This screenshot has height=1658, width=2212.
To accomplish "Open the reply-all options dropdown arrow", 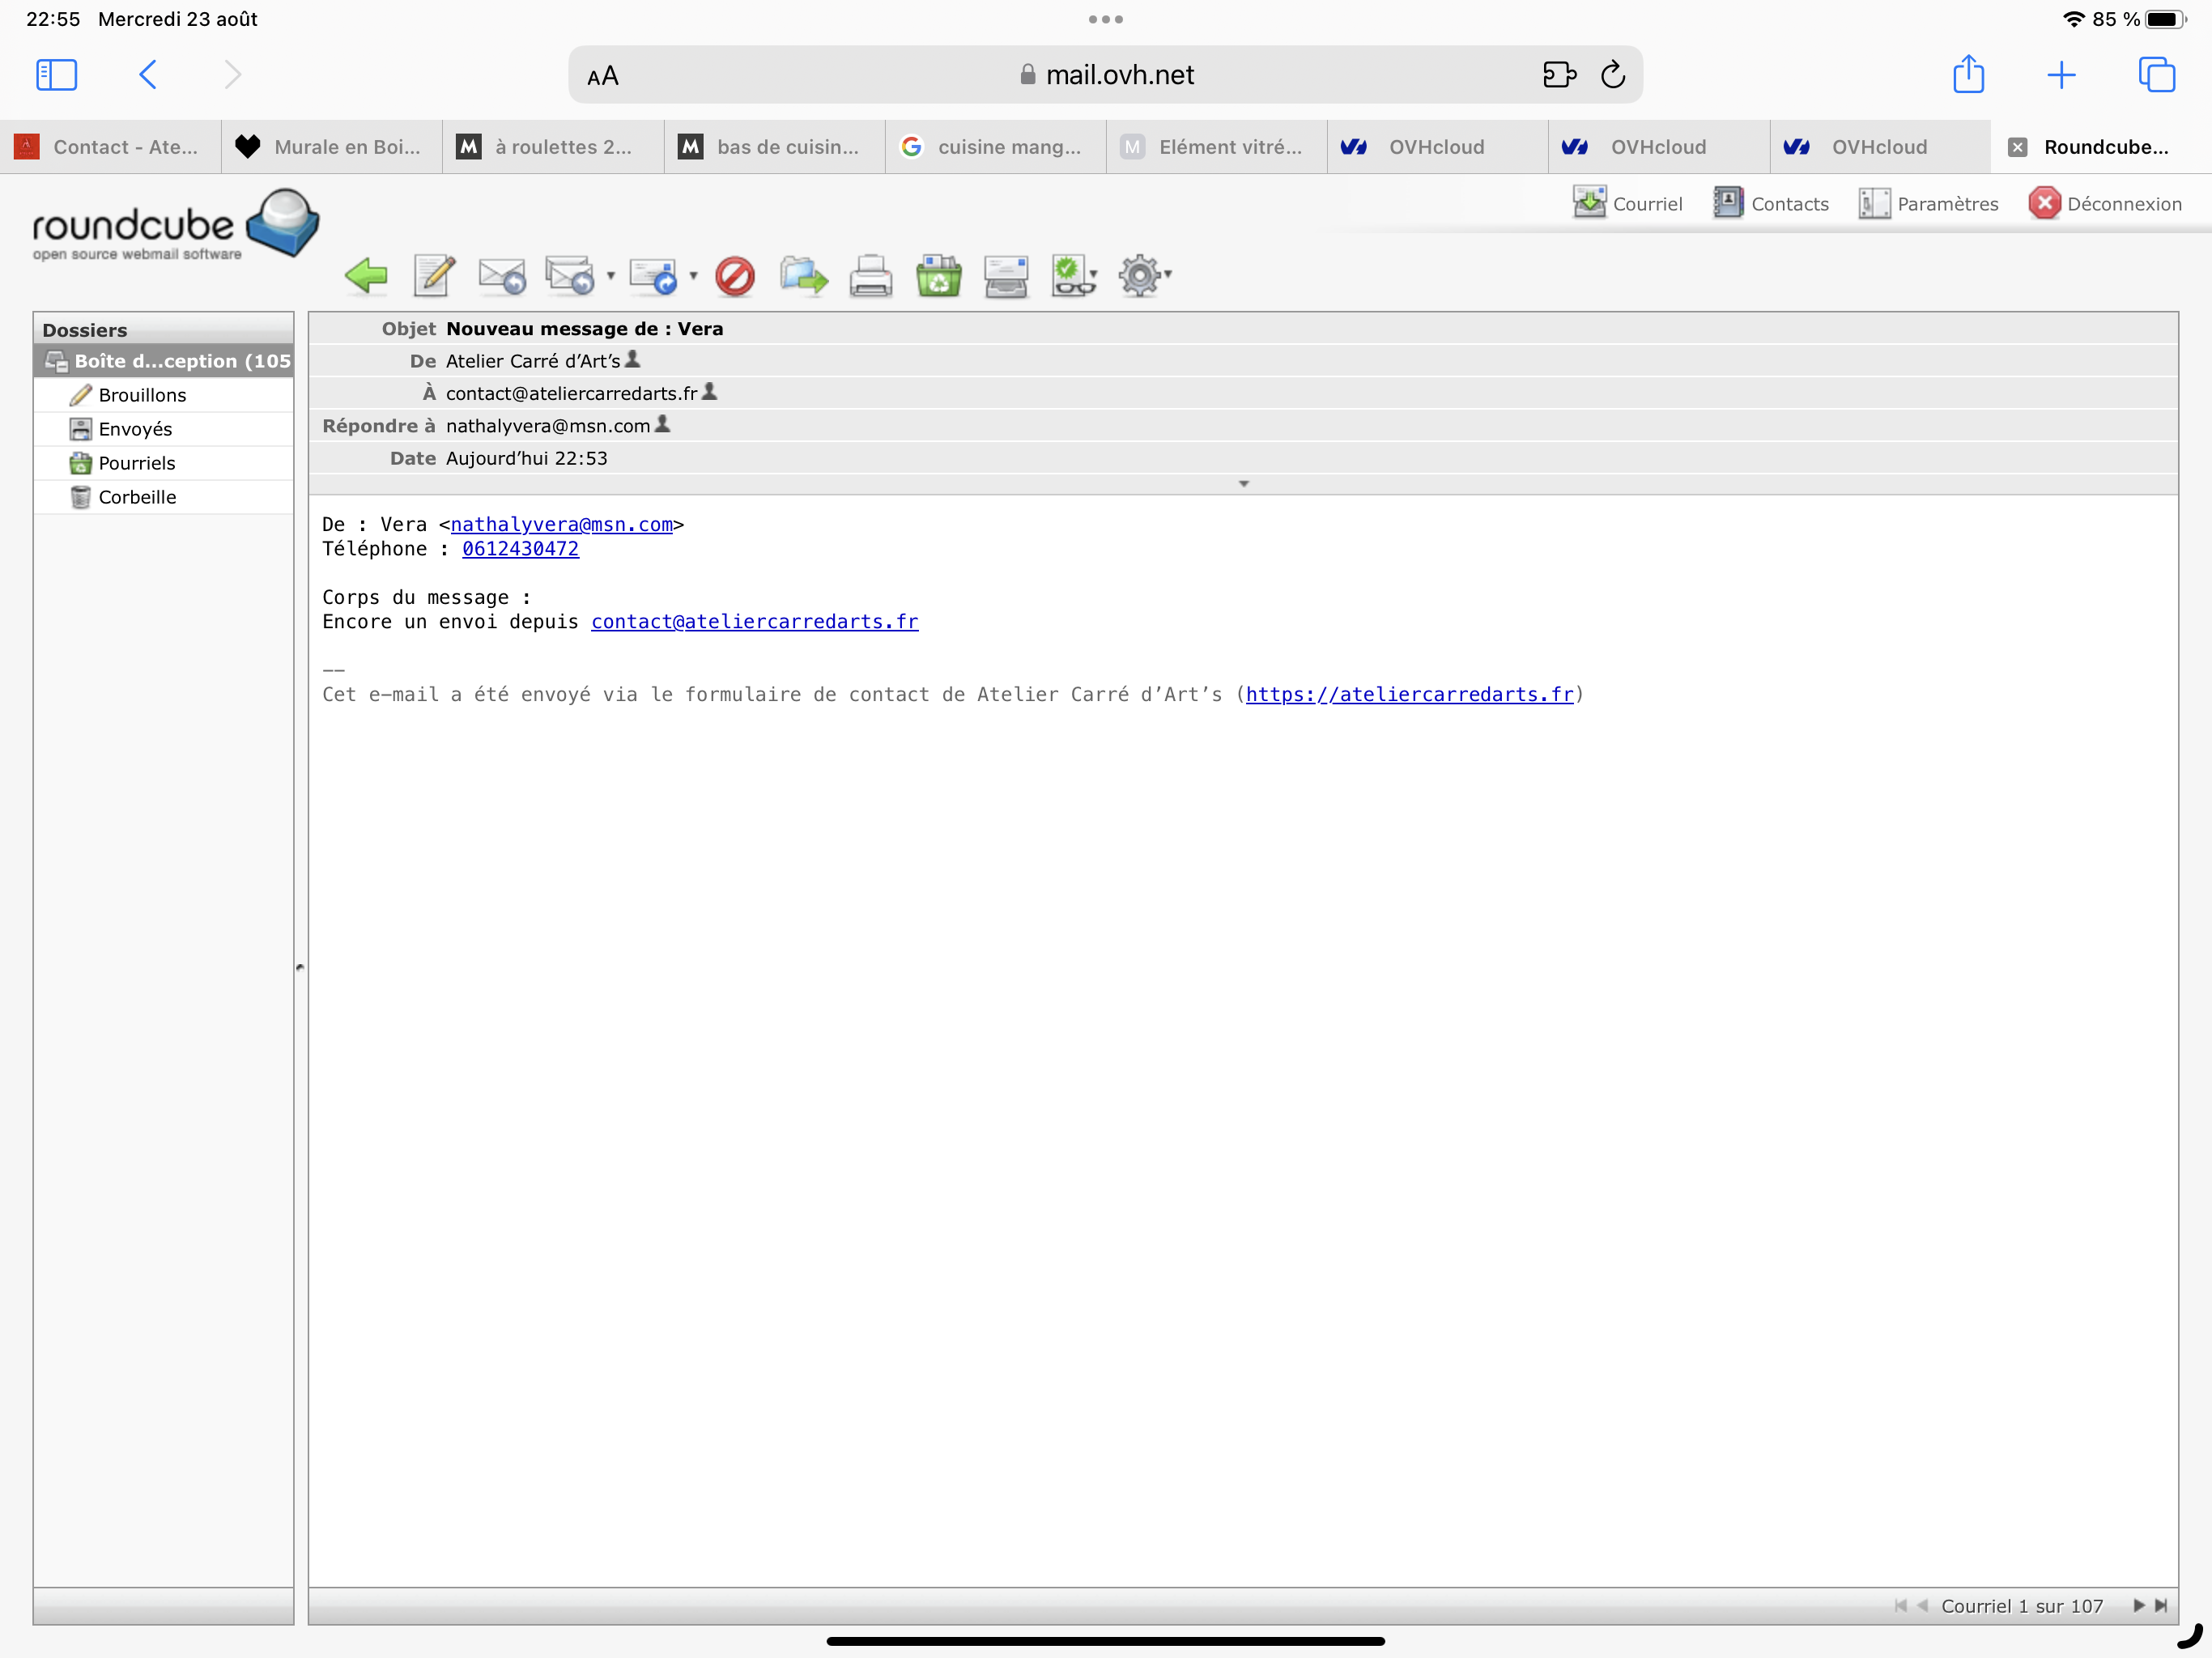I will (x=610, y=275).
